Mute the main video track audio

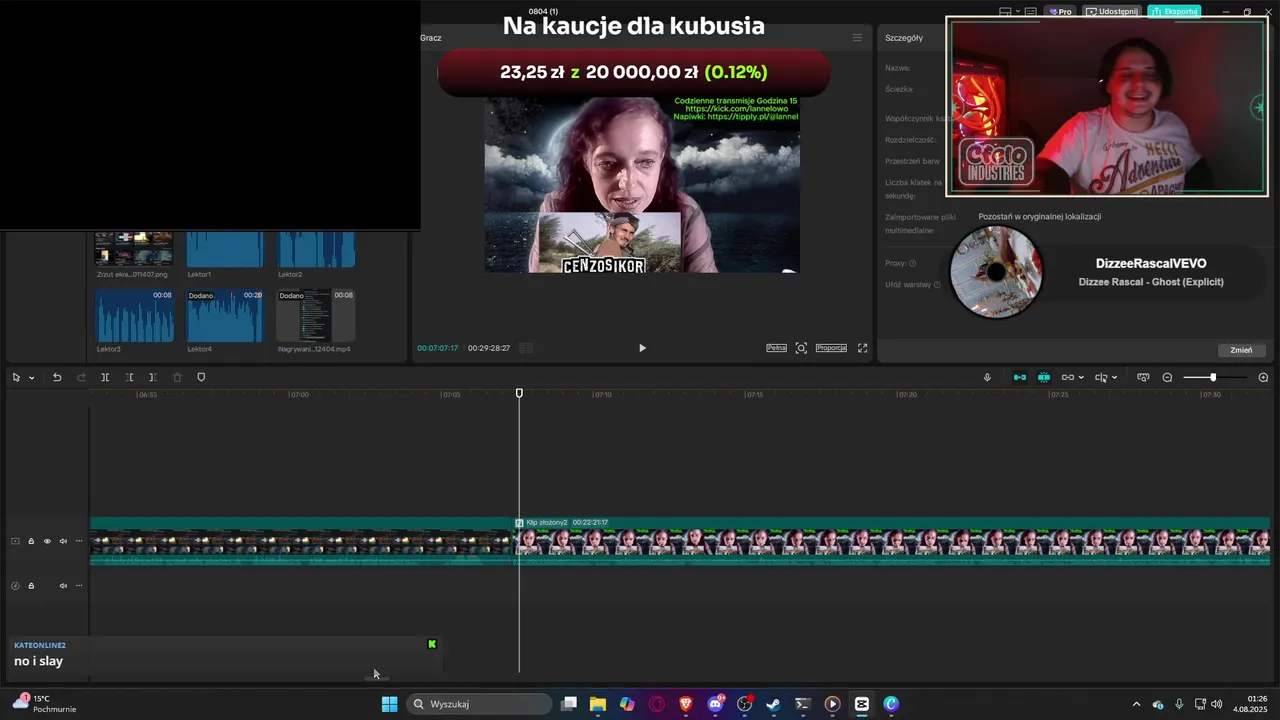63,541
